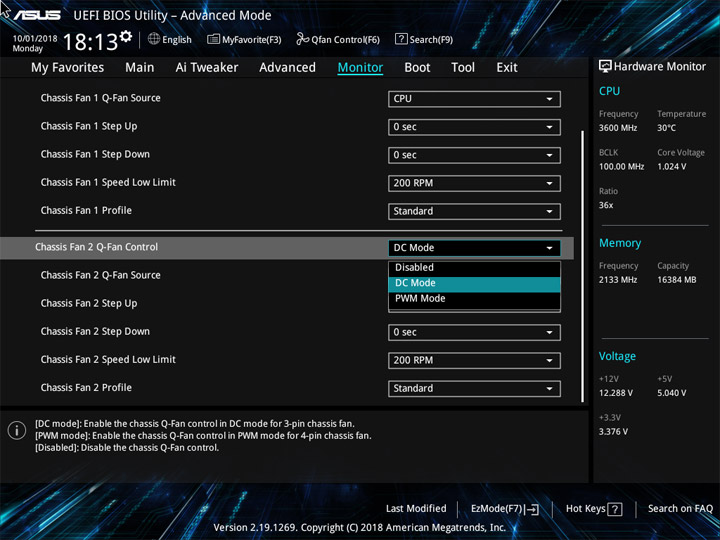The width and height of the screenshot is (720, 540).
Task: Click the Hardware Monitor panel title
Action: (659, 67)
